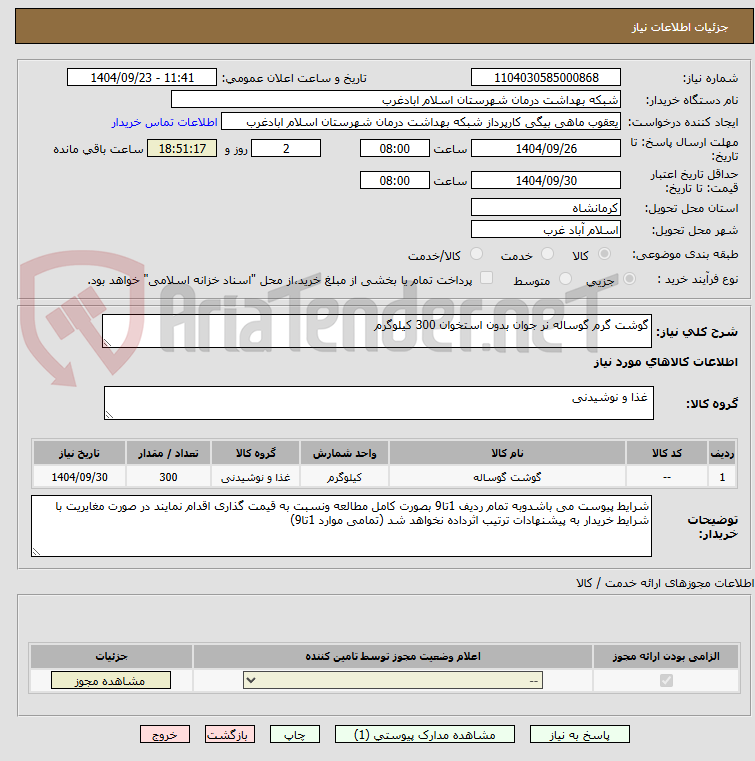This screenshot has height=761, width=755.
Task: Click the واحد شمارش column header
Action: (x=345, y=453)
